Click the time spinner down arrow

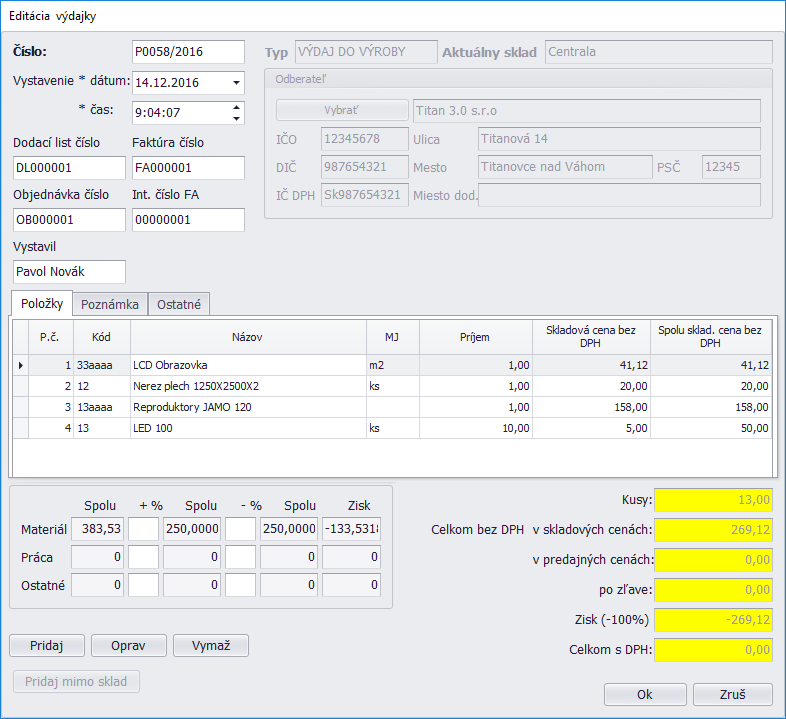(236, 118)
